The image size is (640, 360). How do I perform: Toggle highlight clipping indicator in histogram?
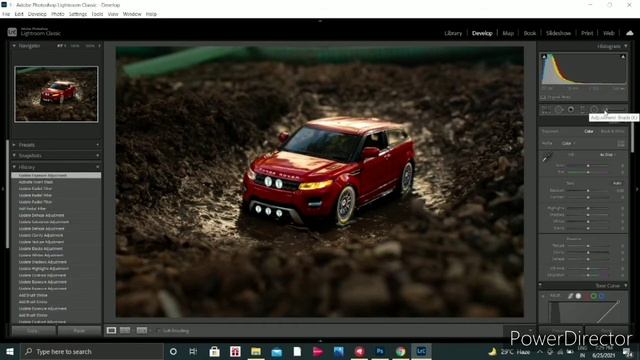point(623,57)
